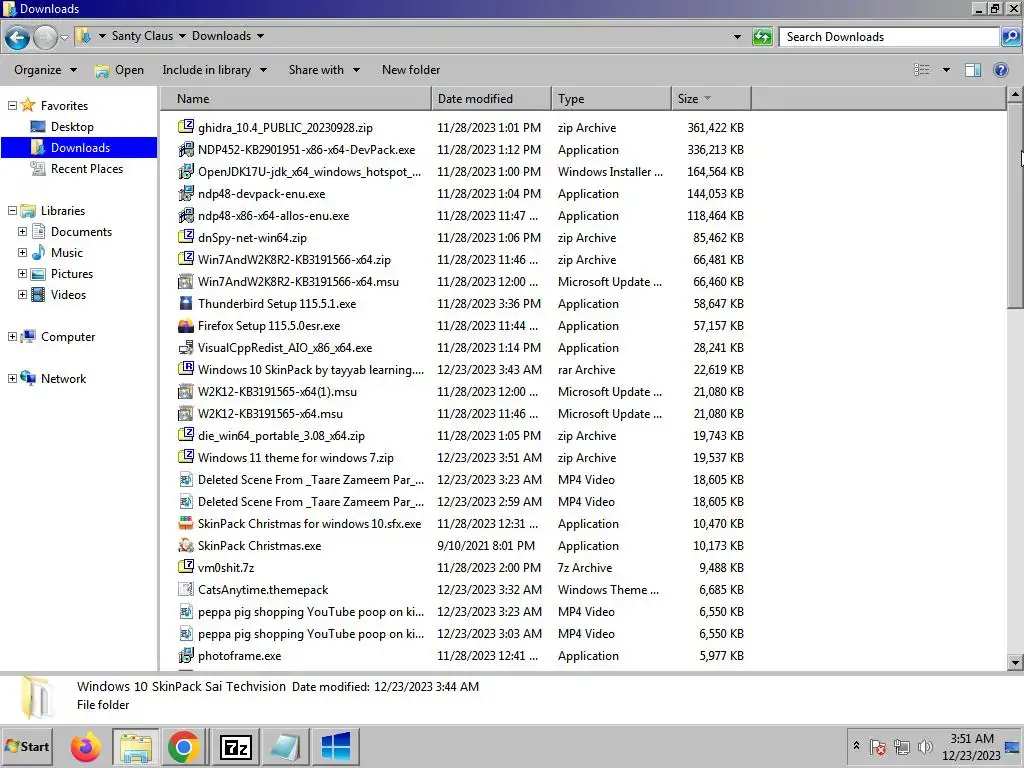Open the Include in library menu
Screen dimensions: 1024x768
(214, 70)
